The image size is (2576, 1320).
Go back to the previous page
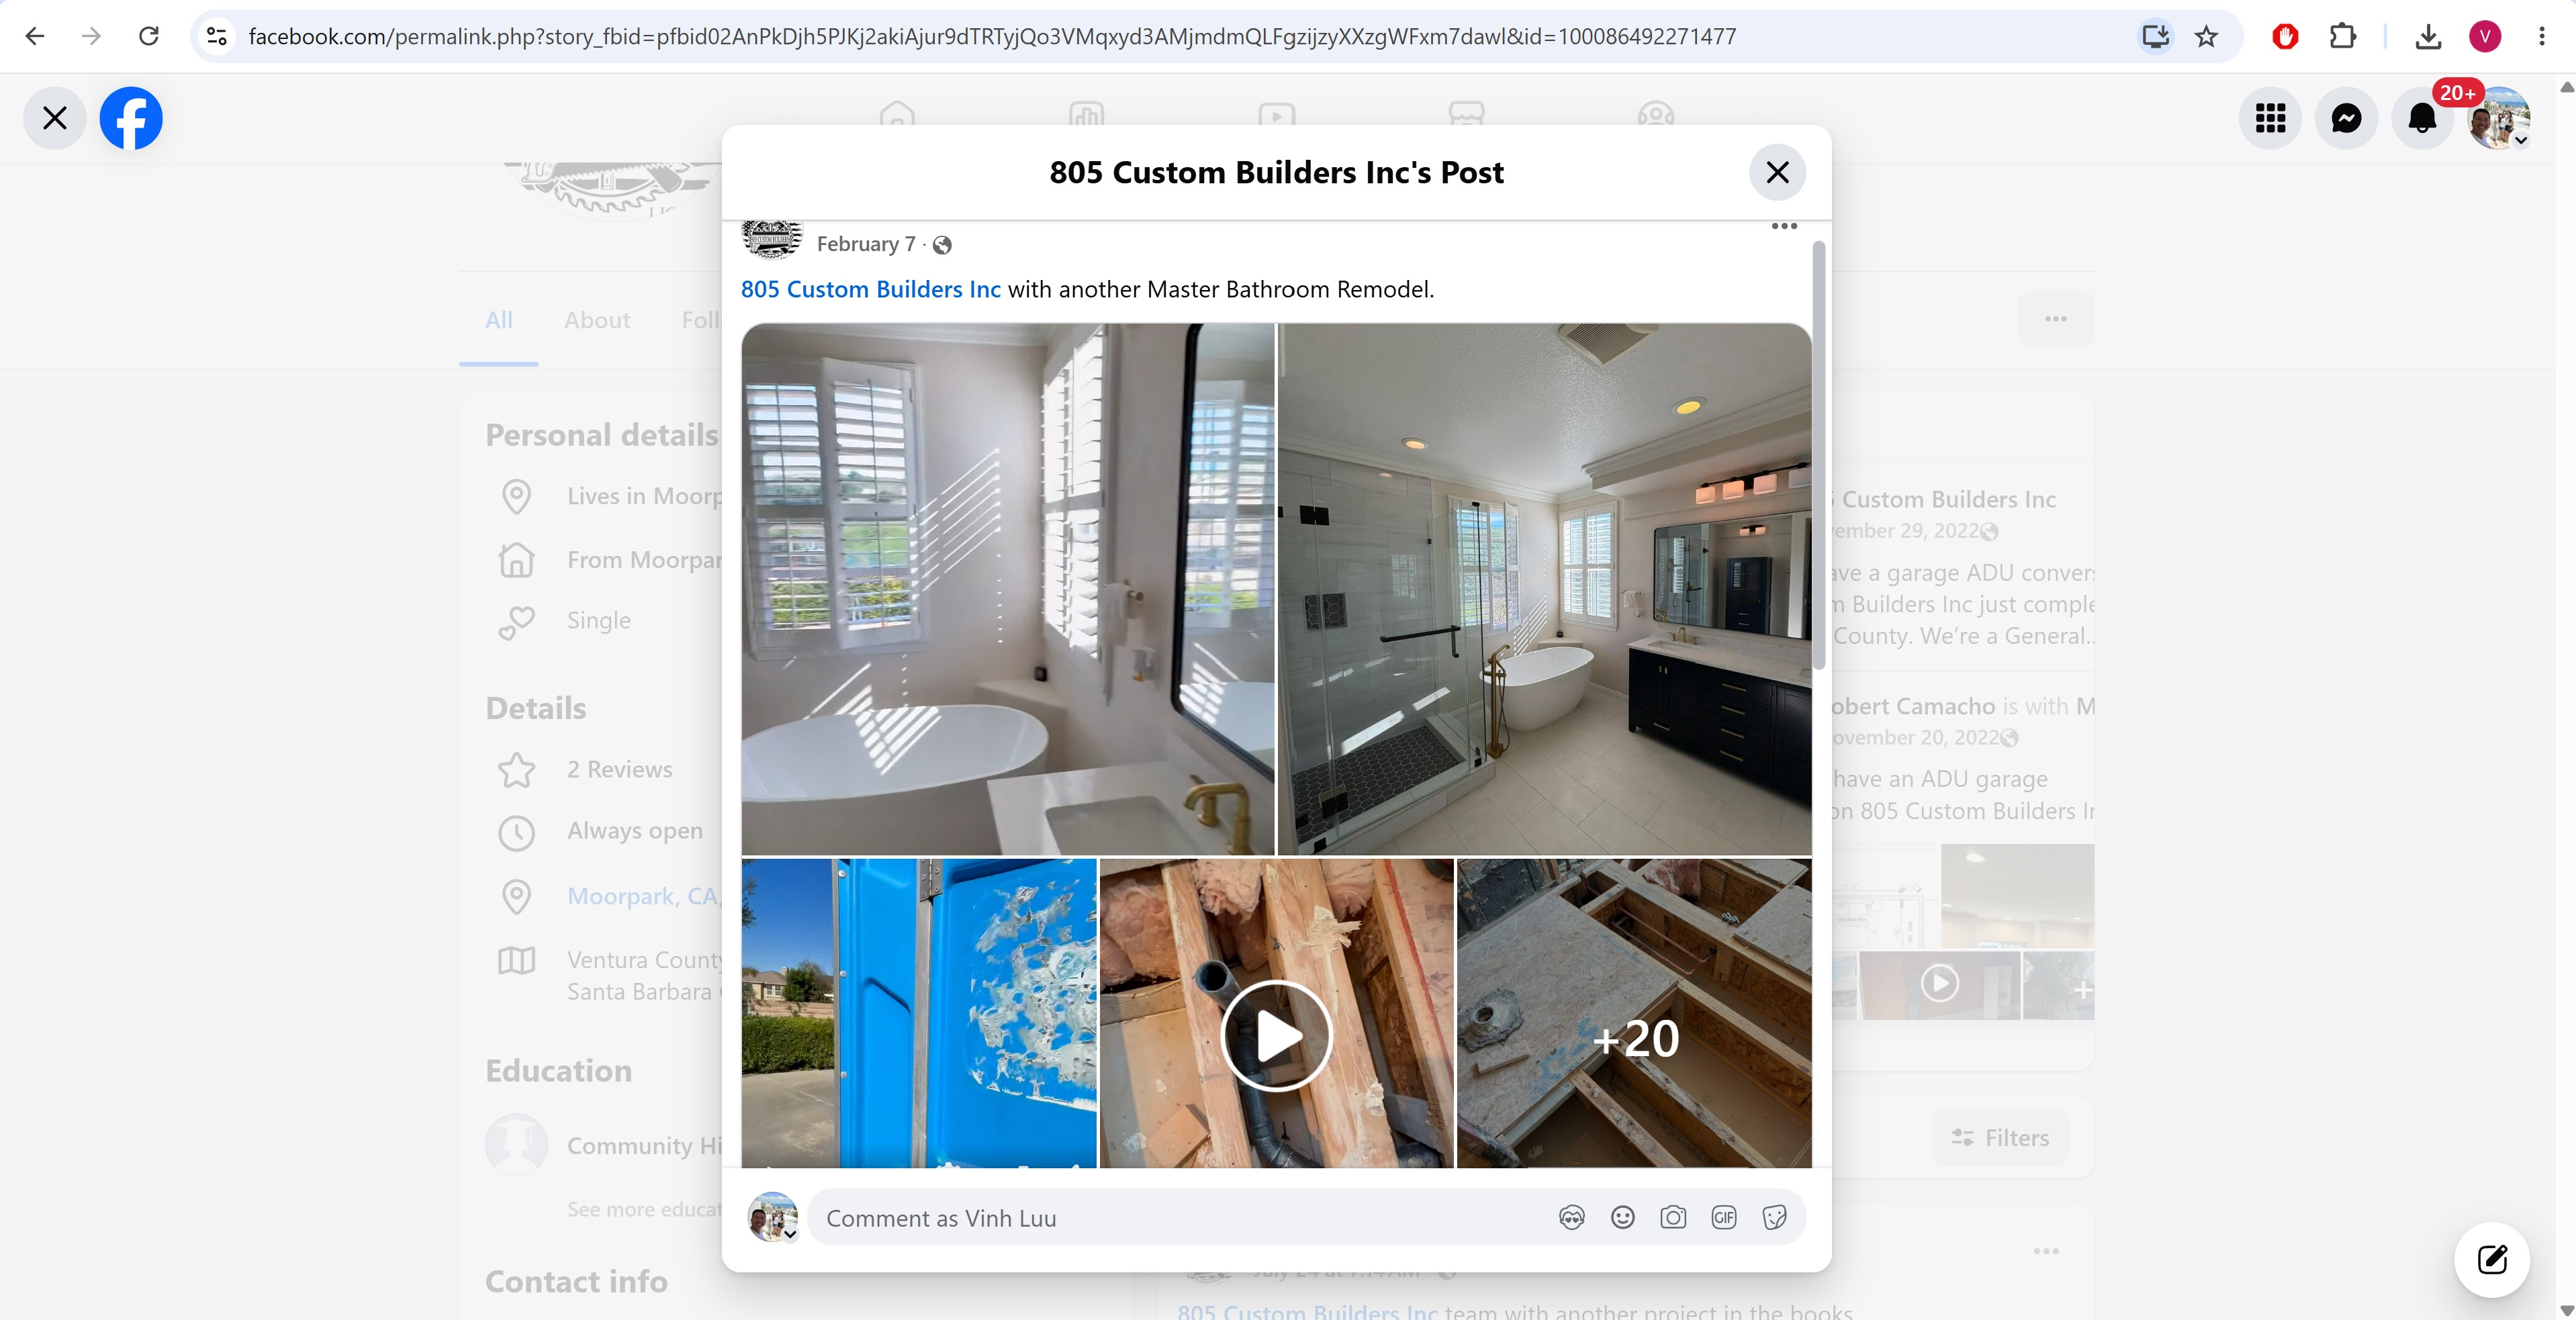(35, 37)
